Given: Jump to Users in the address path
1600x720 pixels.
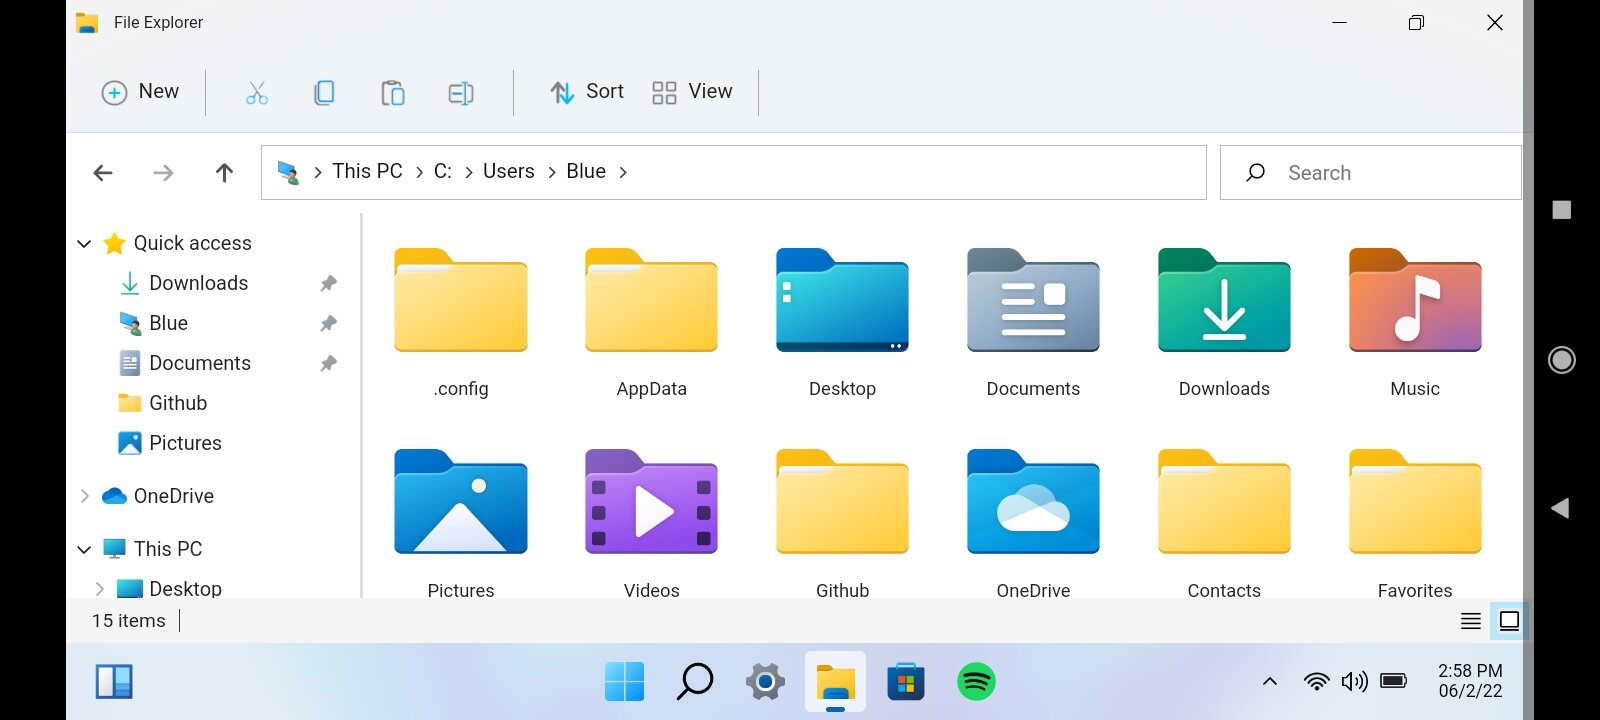Looking at the screenshot, I should 508,171.
